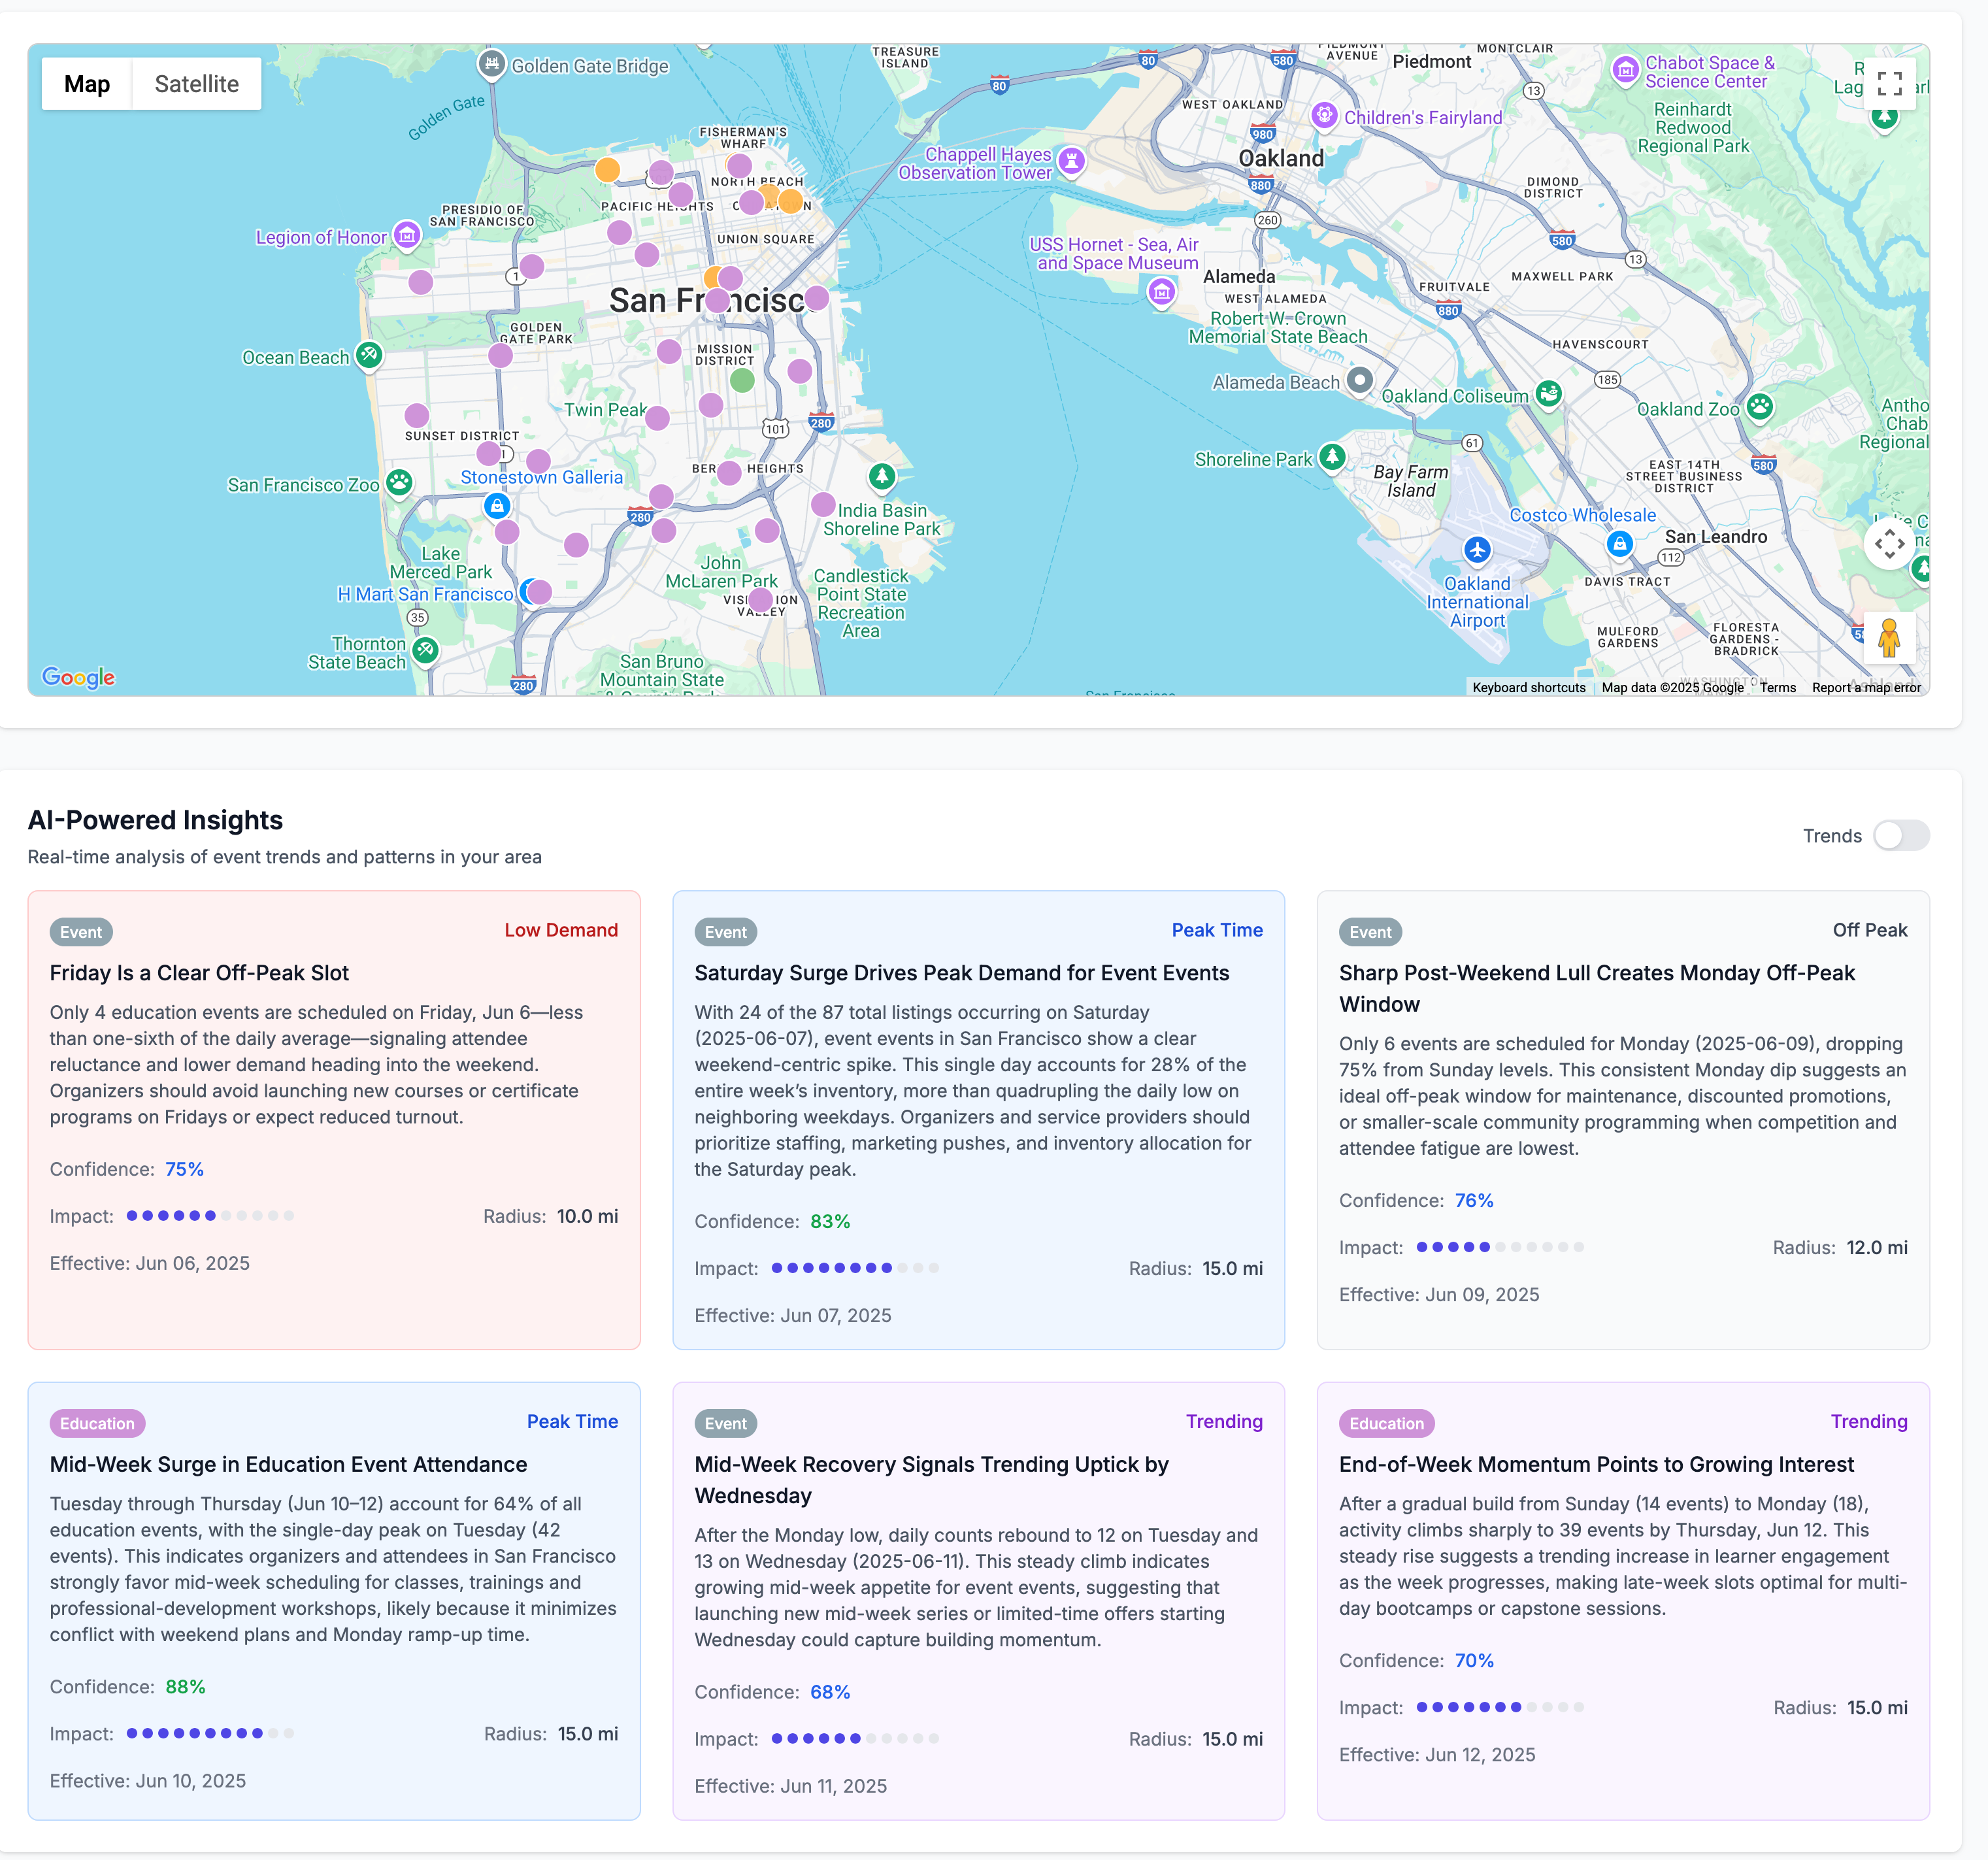Open the Sharp Post-Weekend Lull insight card

[x=1623, y=1120]
